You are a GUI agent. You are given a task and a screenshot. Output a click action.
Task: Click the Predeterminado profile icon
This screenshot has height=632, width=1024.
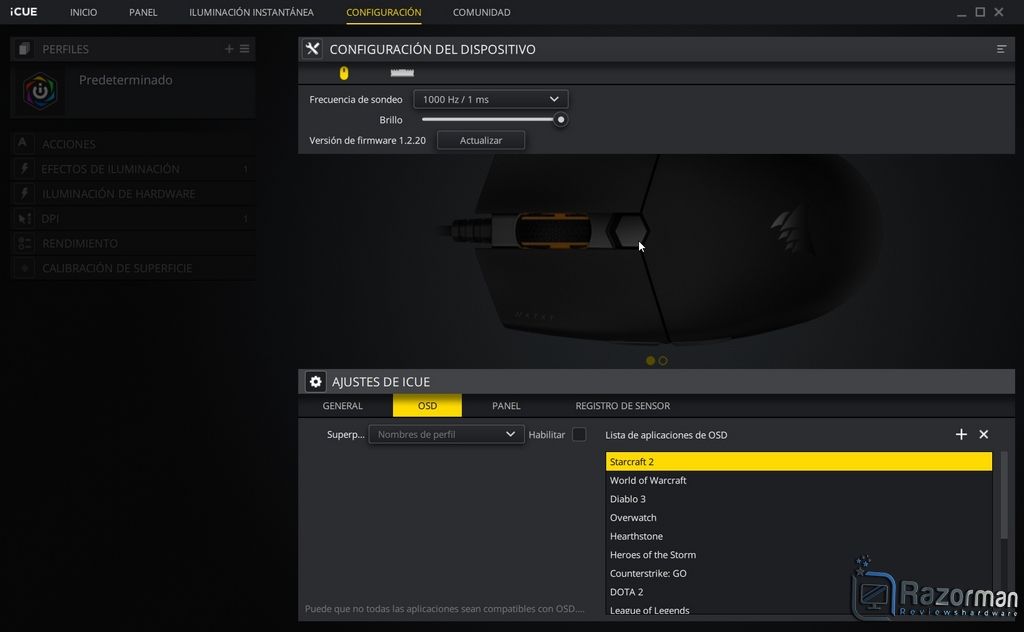40,91
